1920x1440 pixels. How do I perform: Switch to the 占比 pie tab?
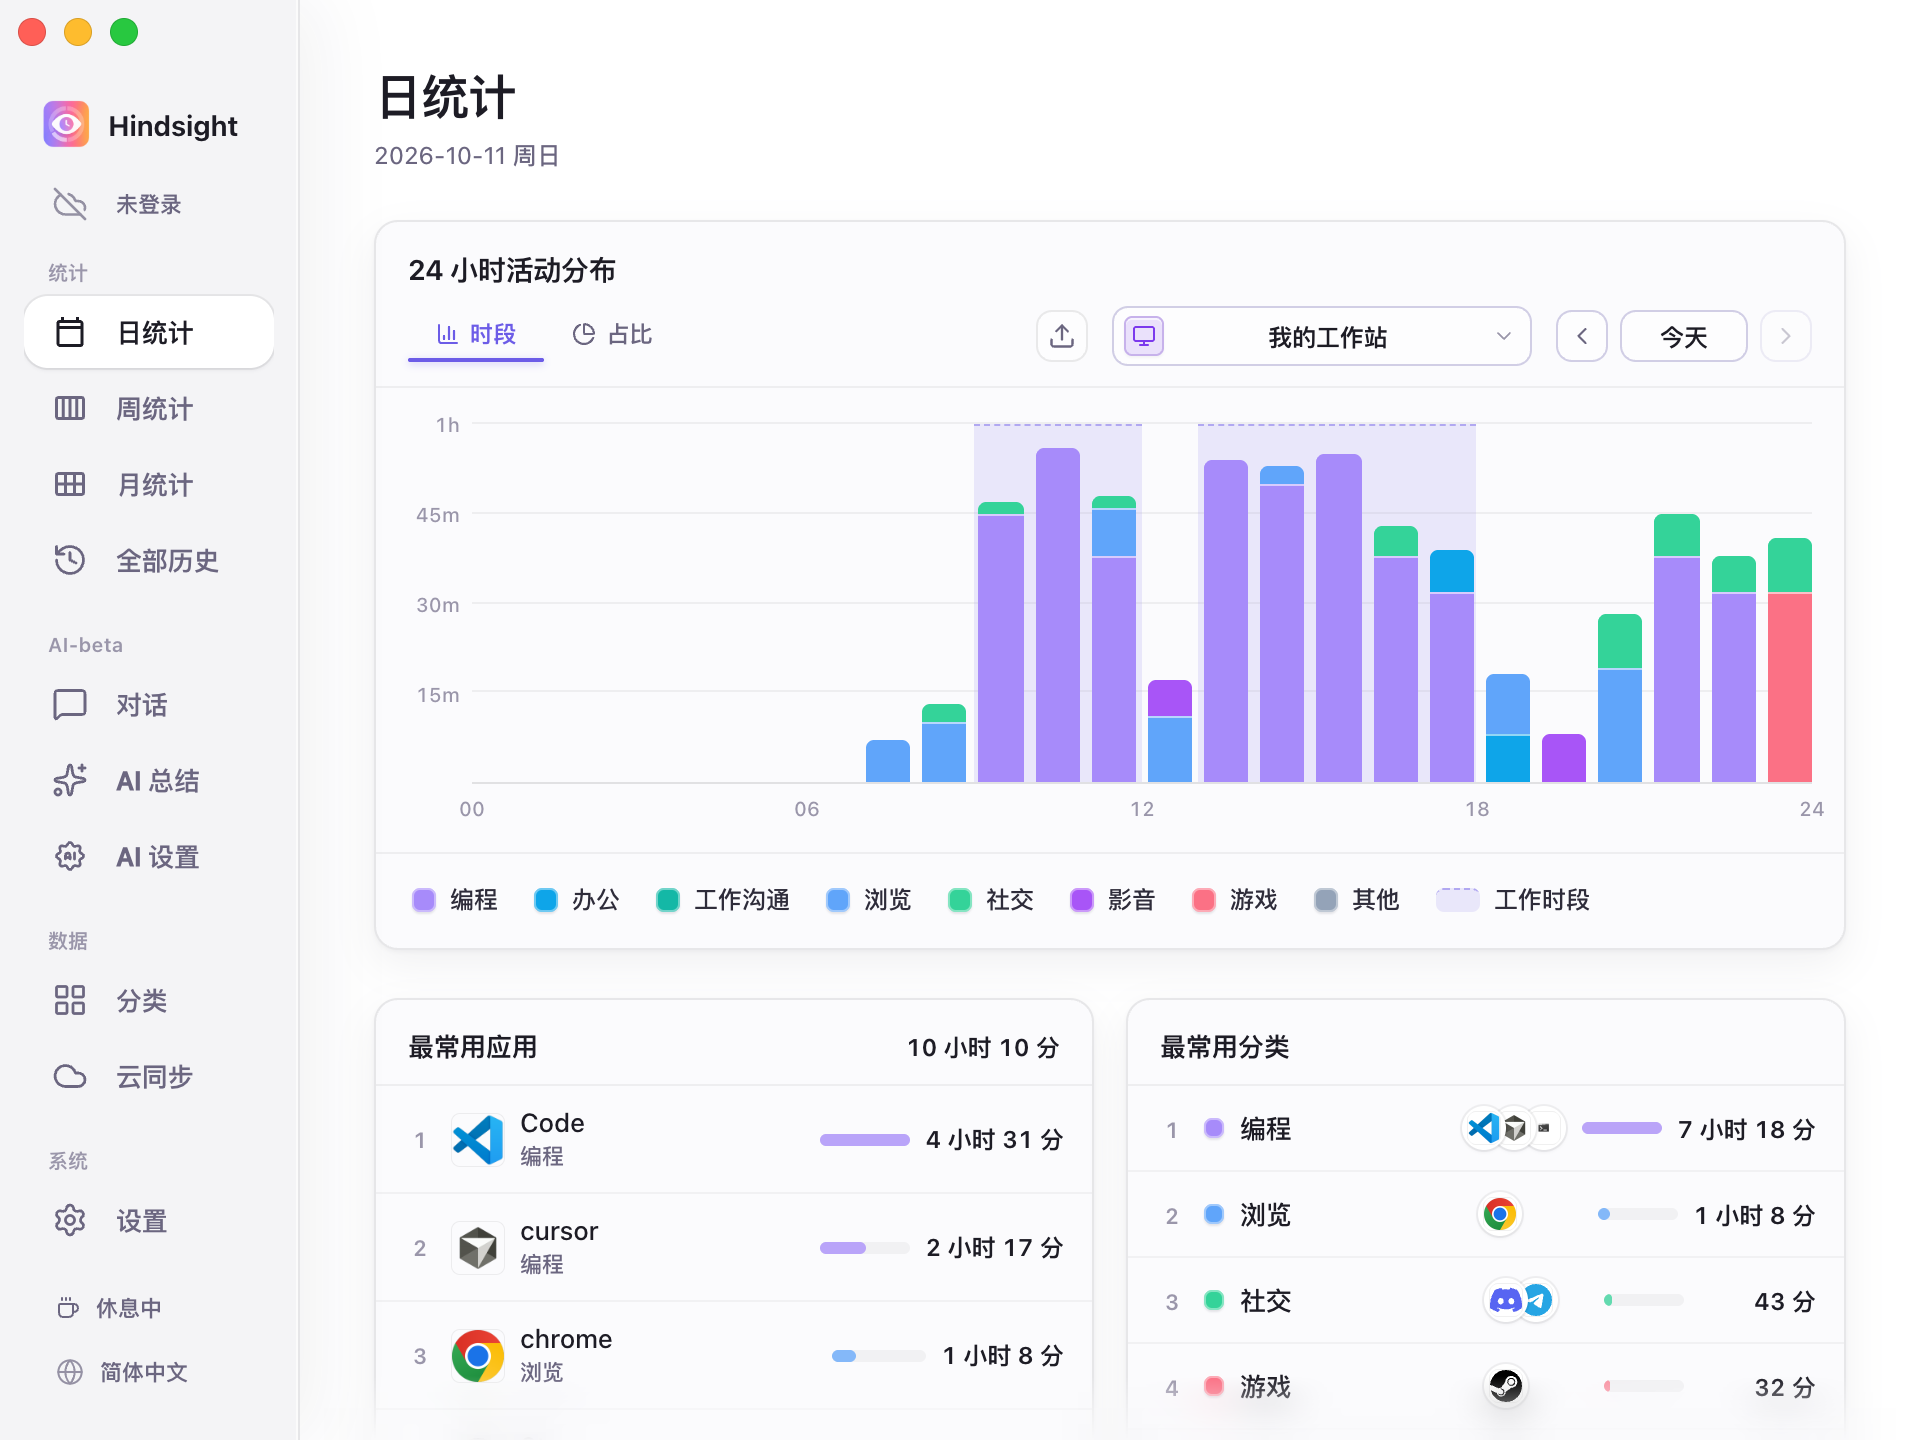[612, 334]
